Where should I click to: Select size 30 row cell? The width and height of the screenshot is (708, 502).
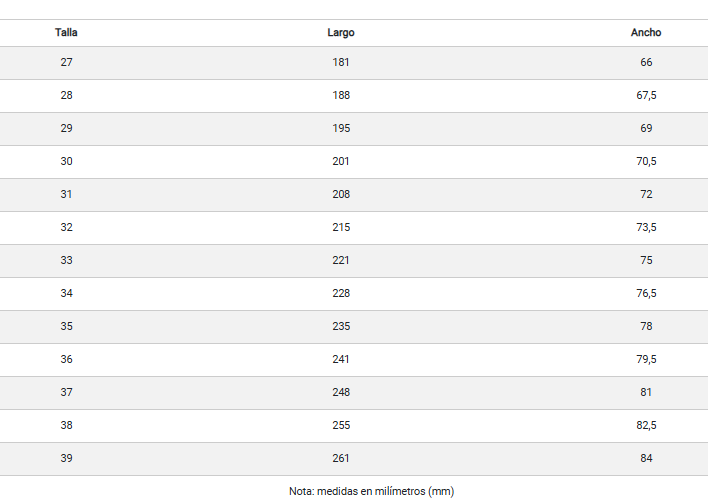(66, 161)
